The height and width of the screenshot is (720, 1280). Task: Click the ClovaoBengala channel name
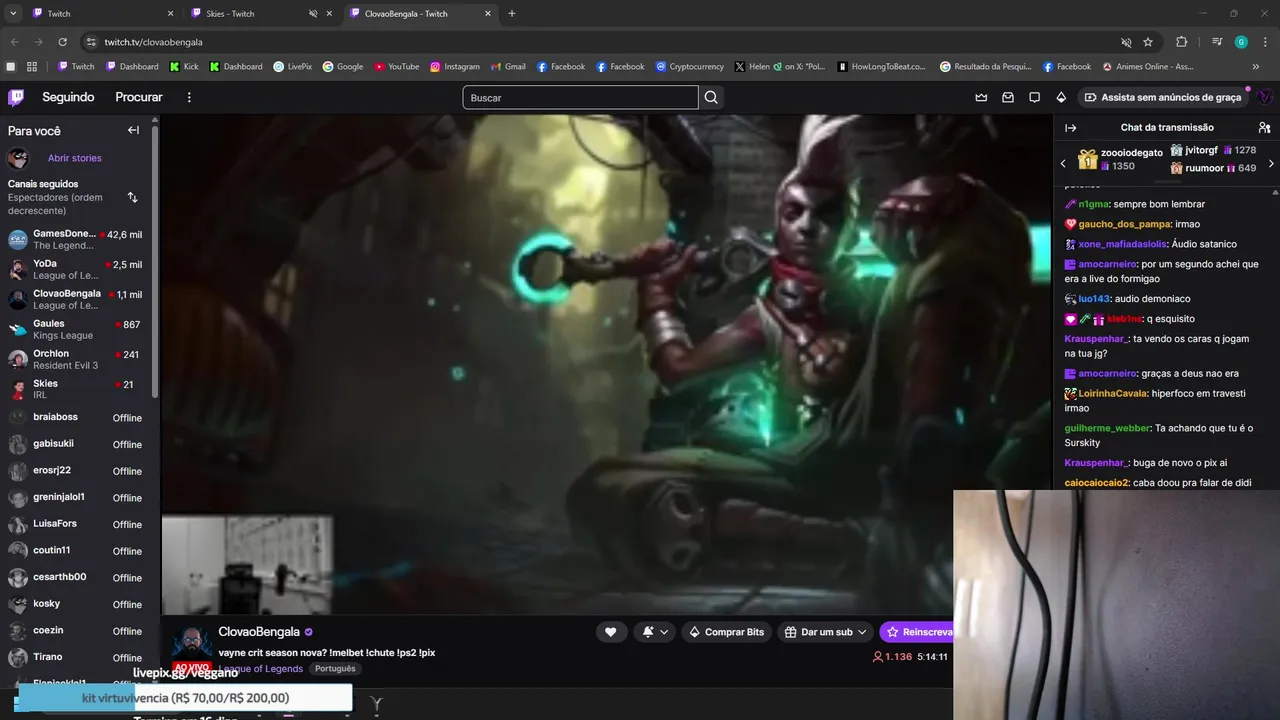coord(259,632)
